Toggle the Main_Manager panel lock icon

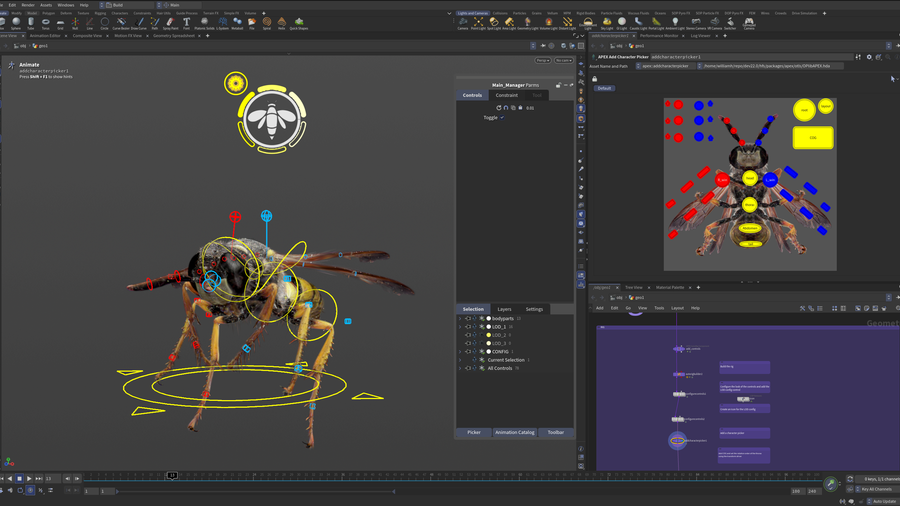tap(558, 85)
